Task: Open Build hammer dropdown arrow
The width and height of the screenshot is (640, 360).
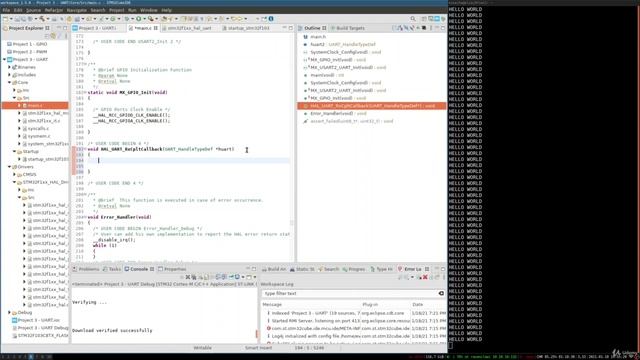Action: (x=48, y=19)
